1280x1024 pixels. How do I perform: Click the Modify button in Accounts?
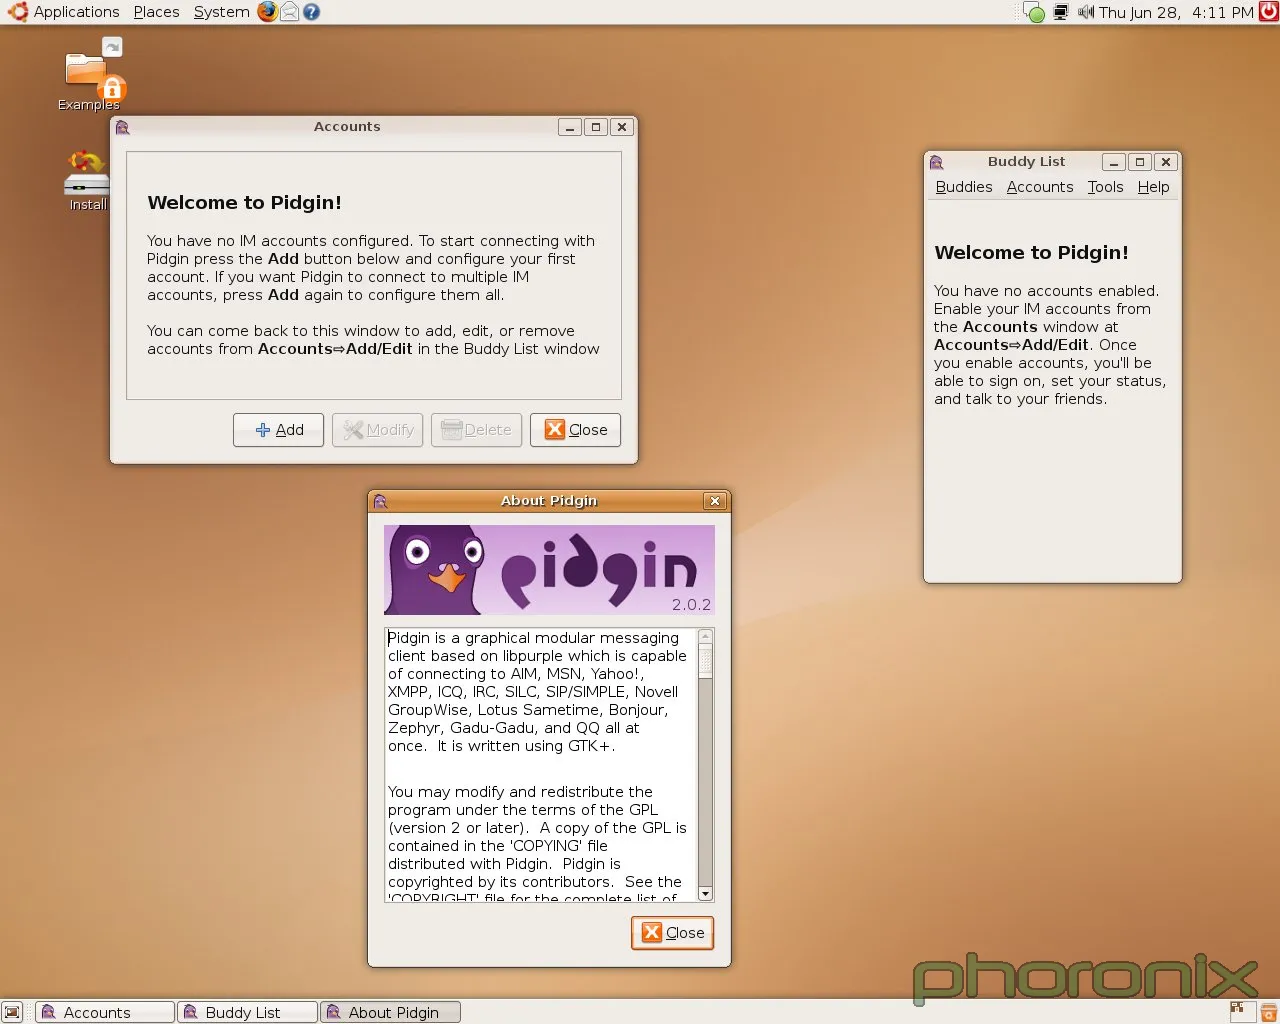click(x=377, y=430)
